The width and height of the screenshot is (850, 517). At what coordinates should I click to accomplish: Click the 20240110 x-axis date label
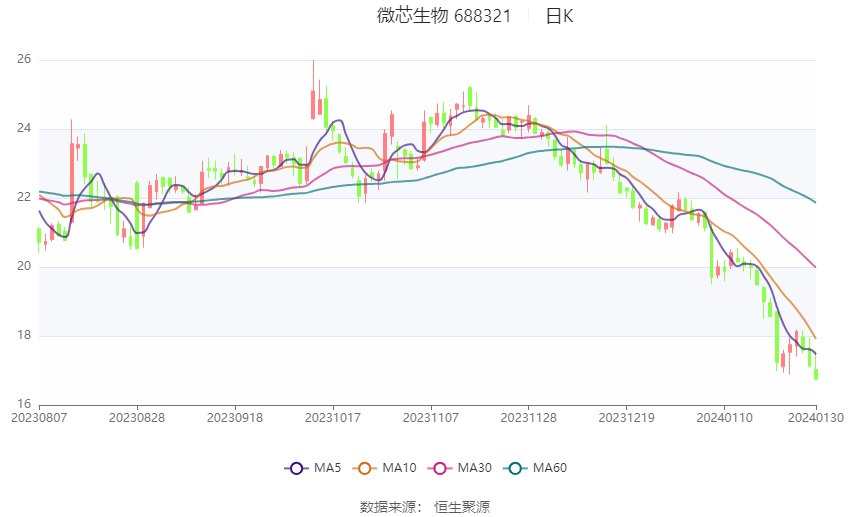(725, 418)
